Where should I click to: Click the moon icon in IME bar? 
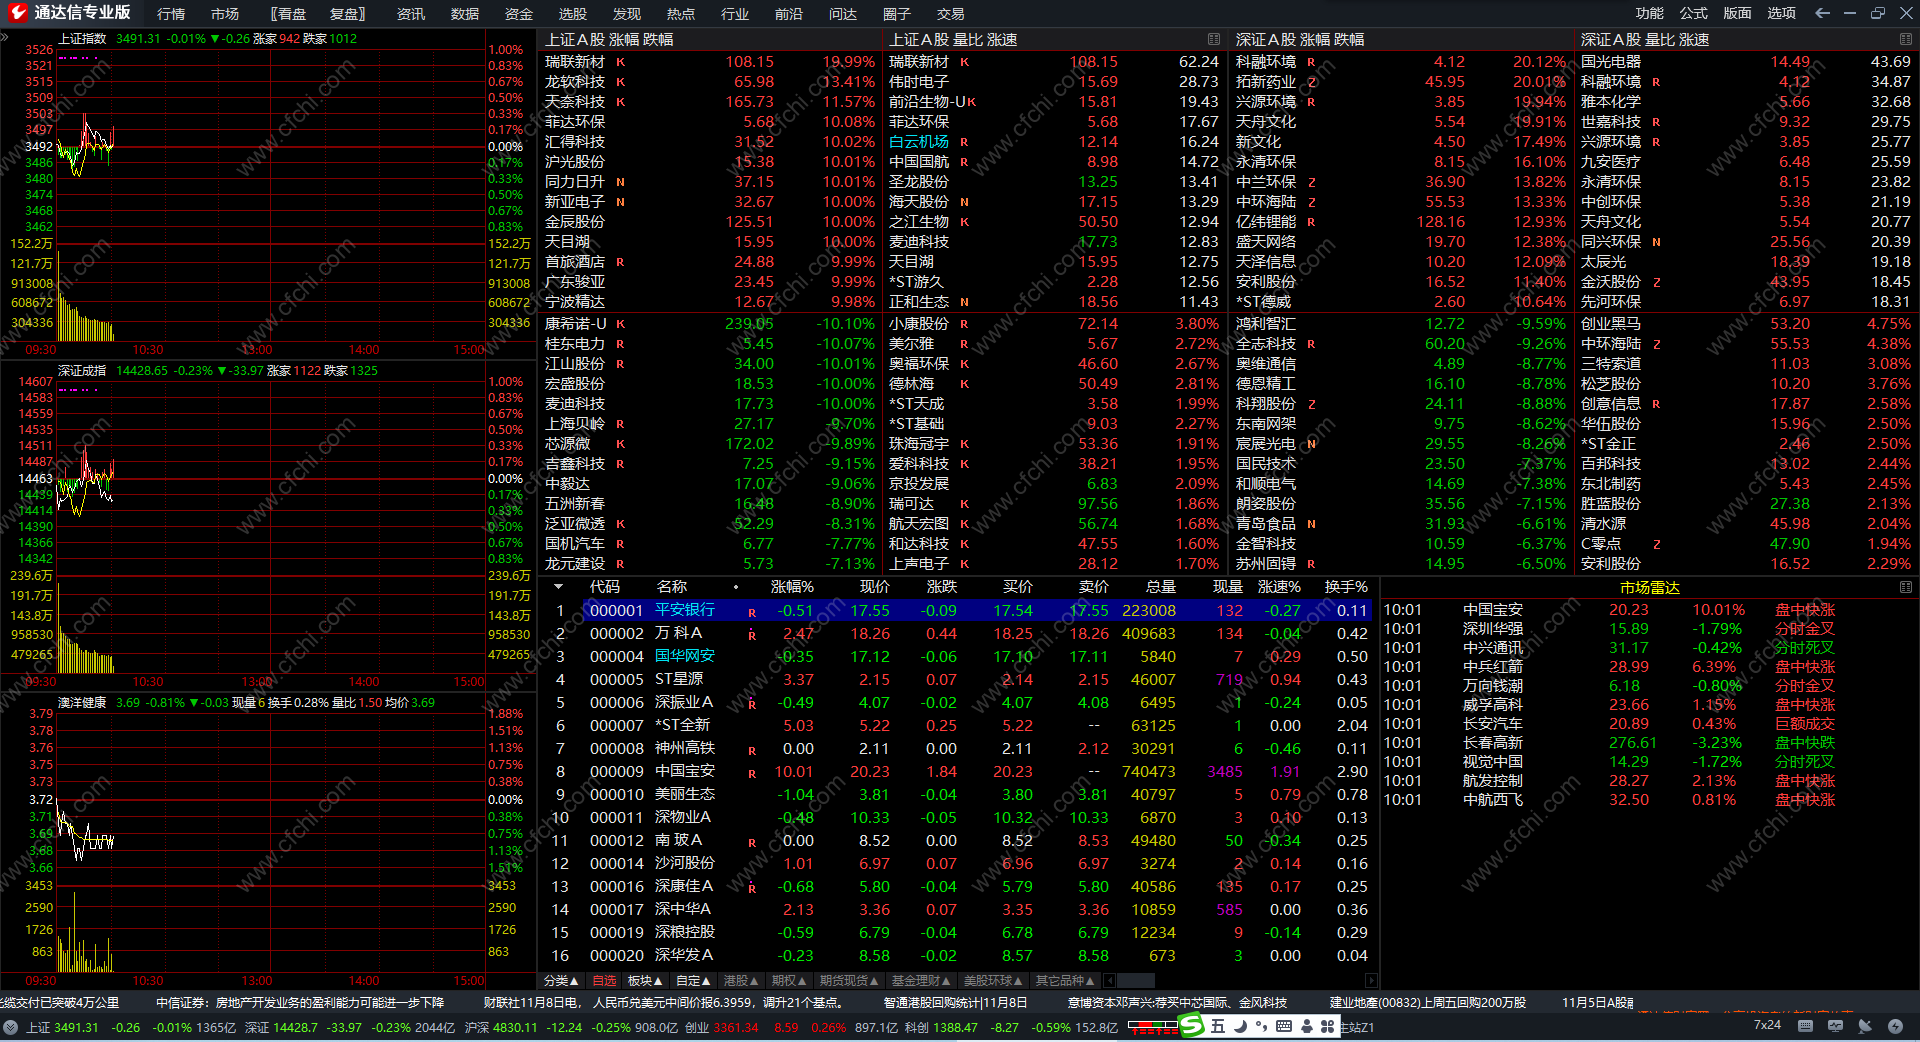coord(1240,1026)
